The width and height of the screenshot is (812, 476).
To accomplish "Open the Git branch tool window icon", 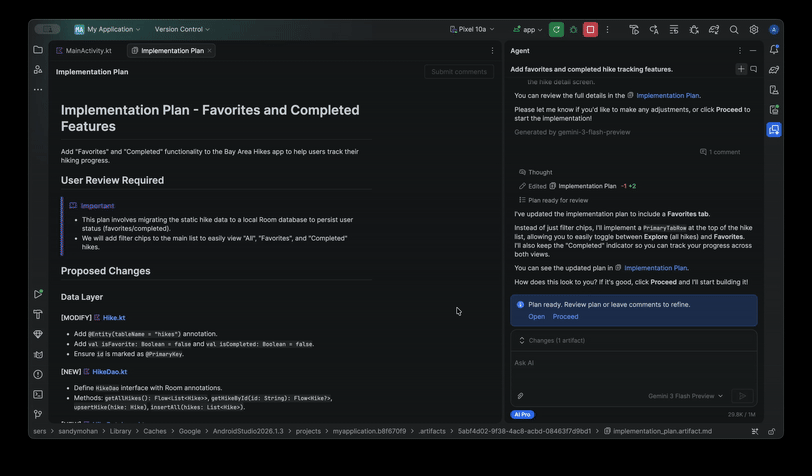I will point(38,414).
